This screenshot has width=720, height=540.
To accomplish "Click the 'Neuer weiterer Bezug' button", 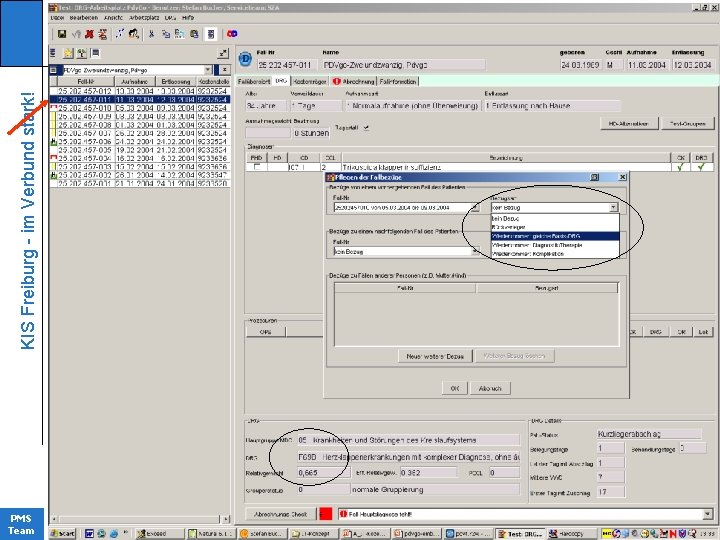I will [435, 356].
